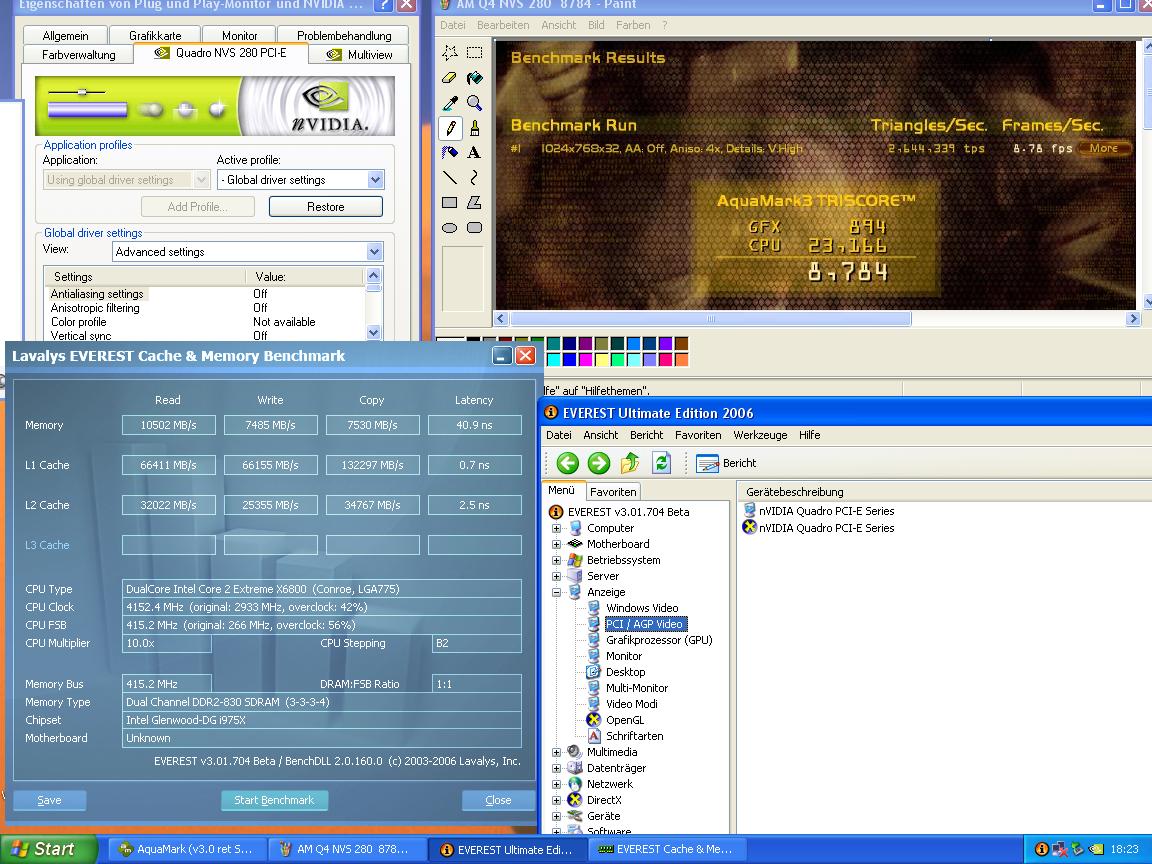
Task: Select Windows Video in the EVEREST tree
Action: point(641,608)
